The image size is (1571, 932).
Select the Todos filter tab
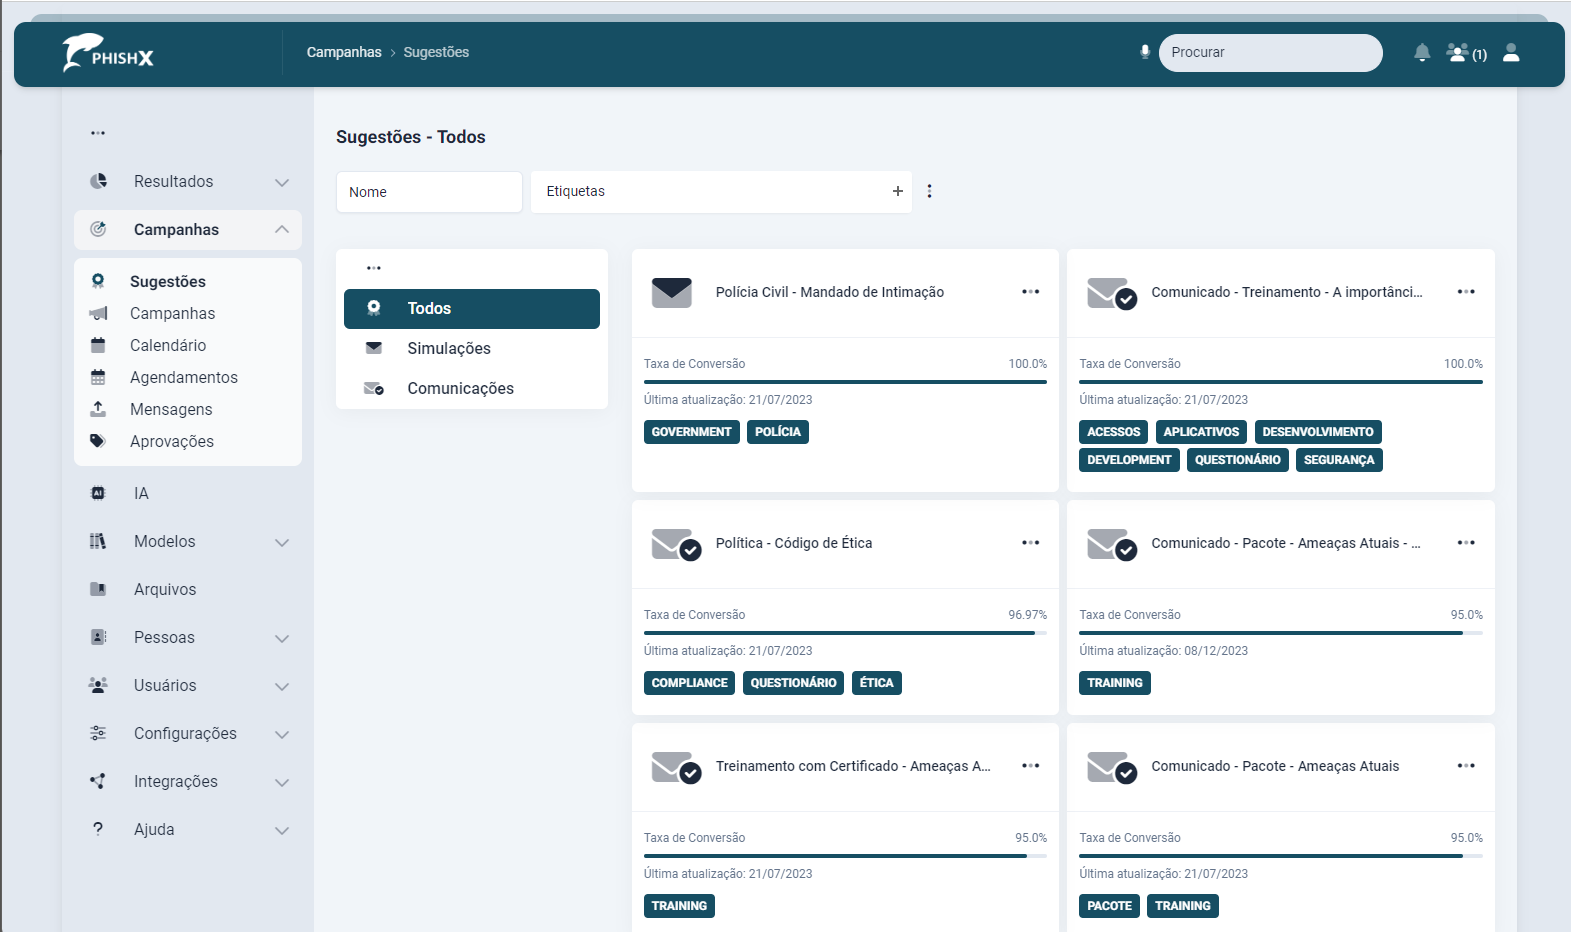[472, 309]
